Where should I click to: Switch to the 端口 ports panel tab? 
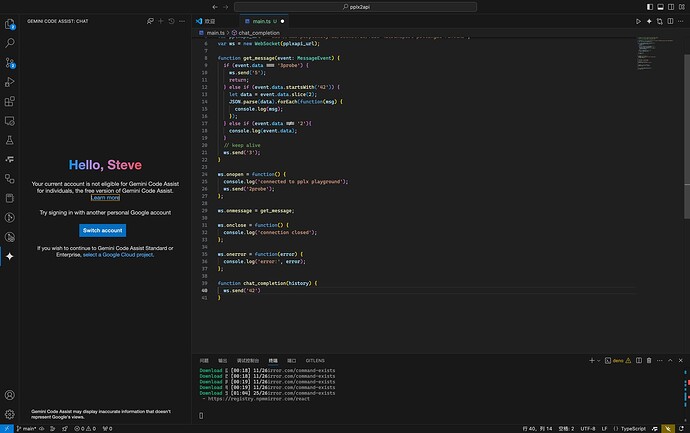coord(291,360)
